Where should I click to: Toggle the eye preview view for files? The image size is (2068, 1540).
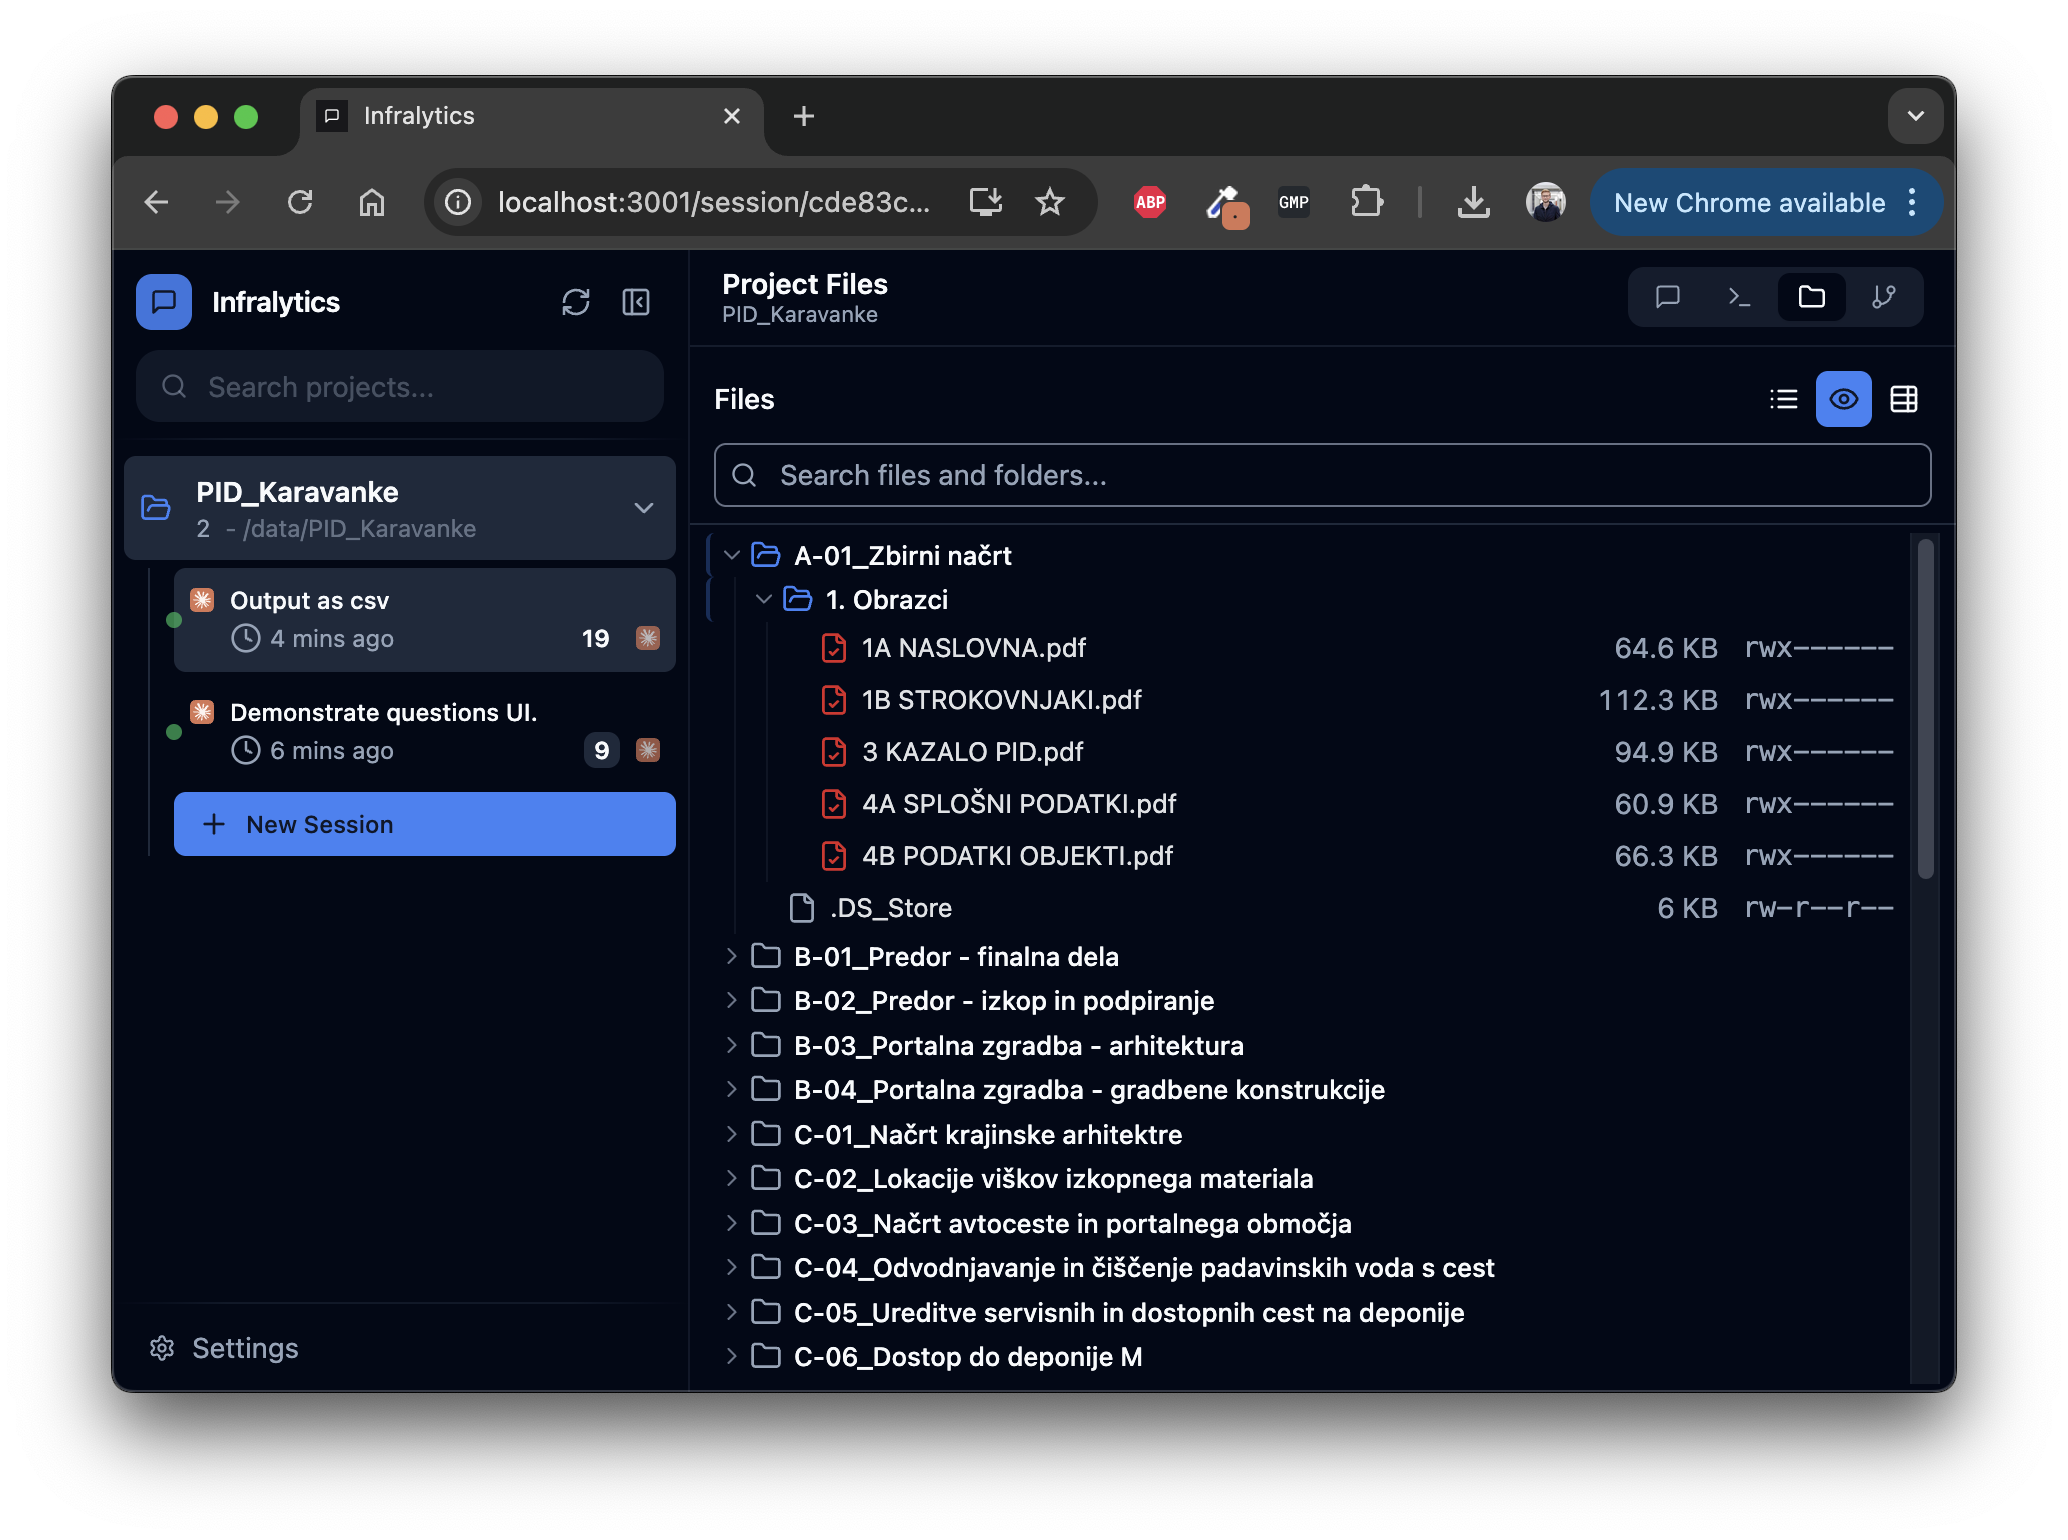(1843, 399)
